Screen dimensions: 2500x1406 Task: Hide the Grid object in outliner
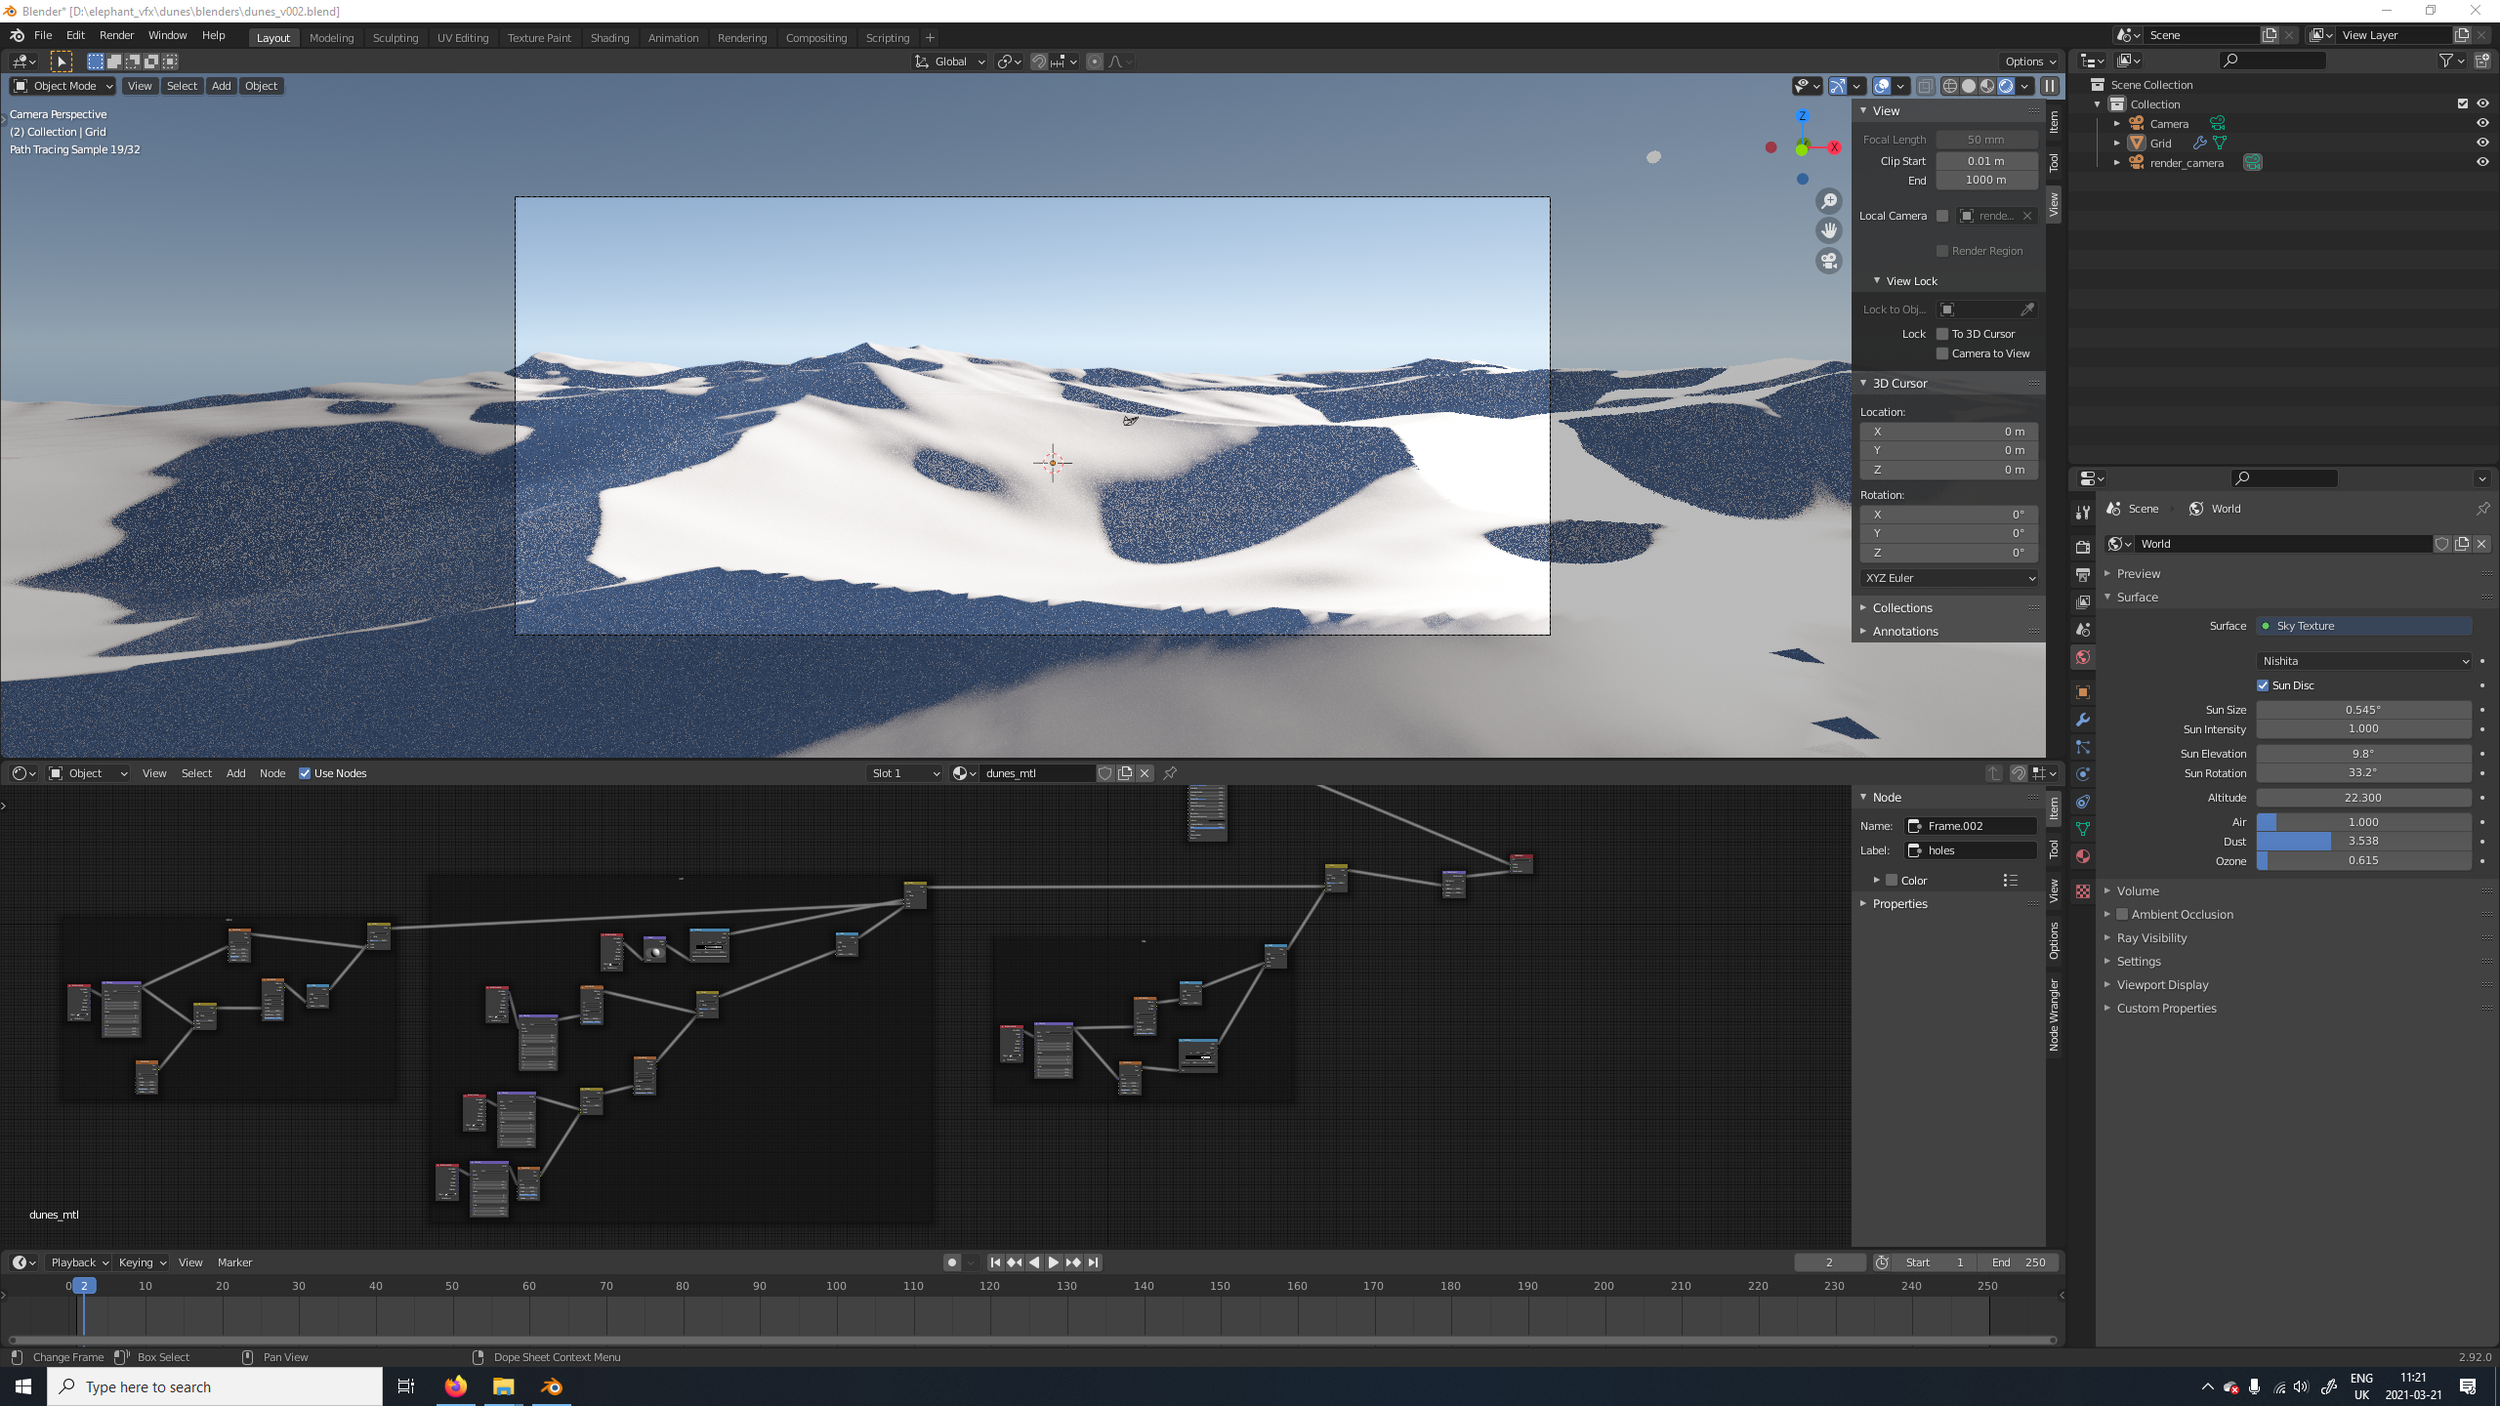click(2482, 143)
